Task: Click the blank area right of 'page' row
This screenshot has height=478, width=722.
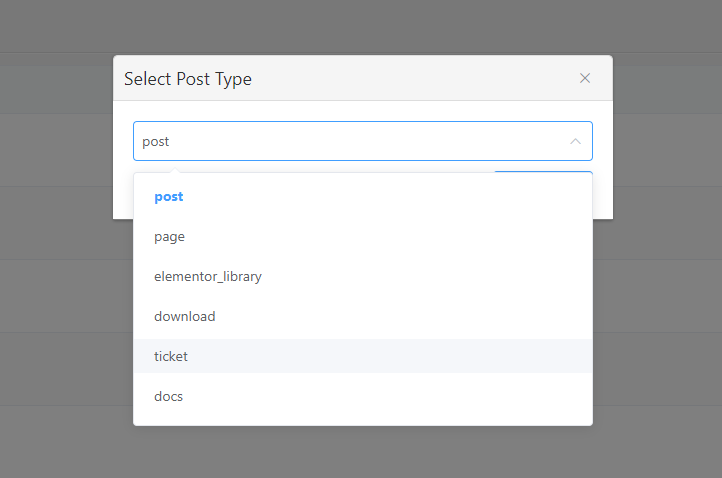Action: (x=400, y=237)
